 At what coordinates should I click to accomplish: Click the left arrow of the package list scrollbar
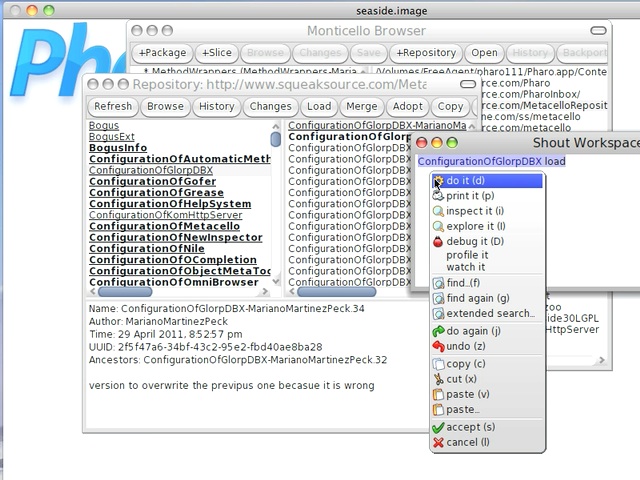tap(93, 291)
